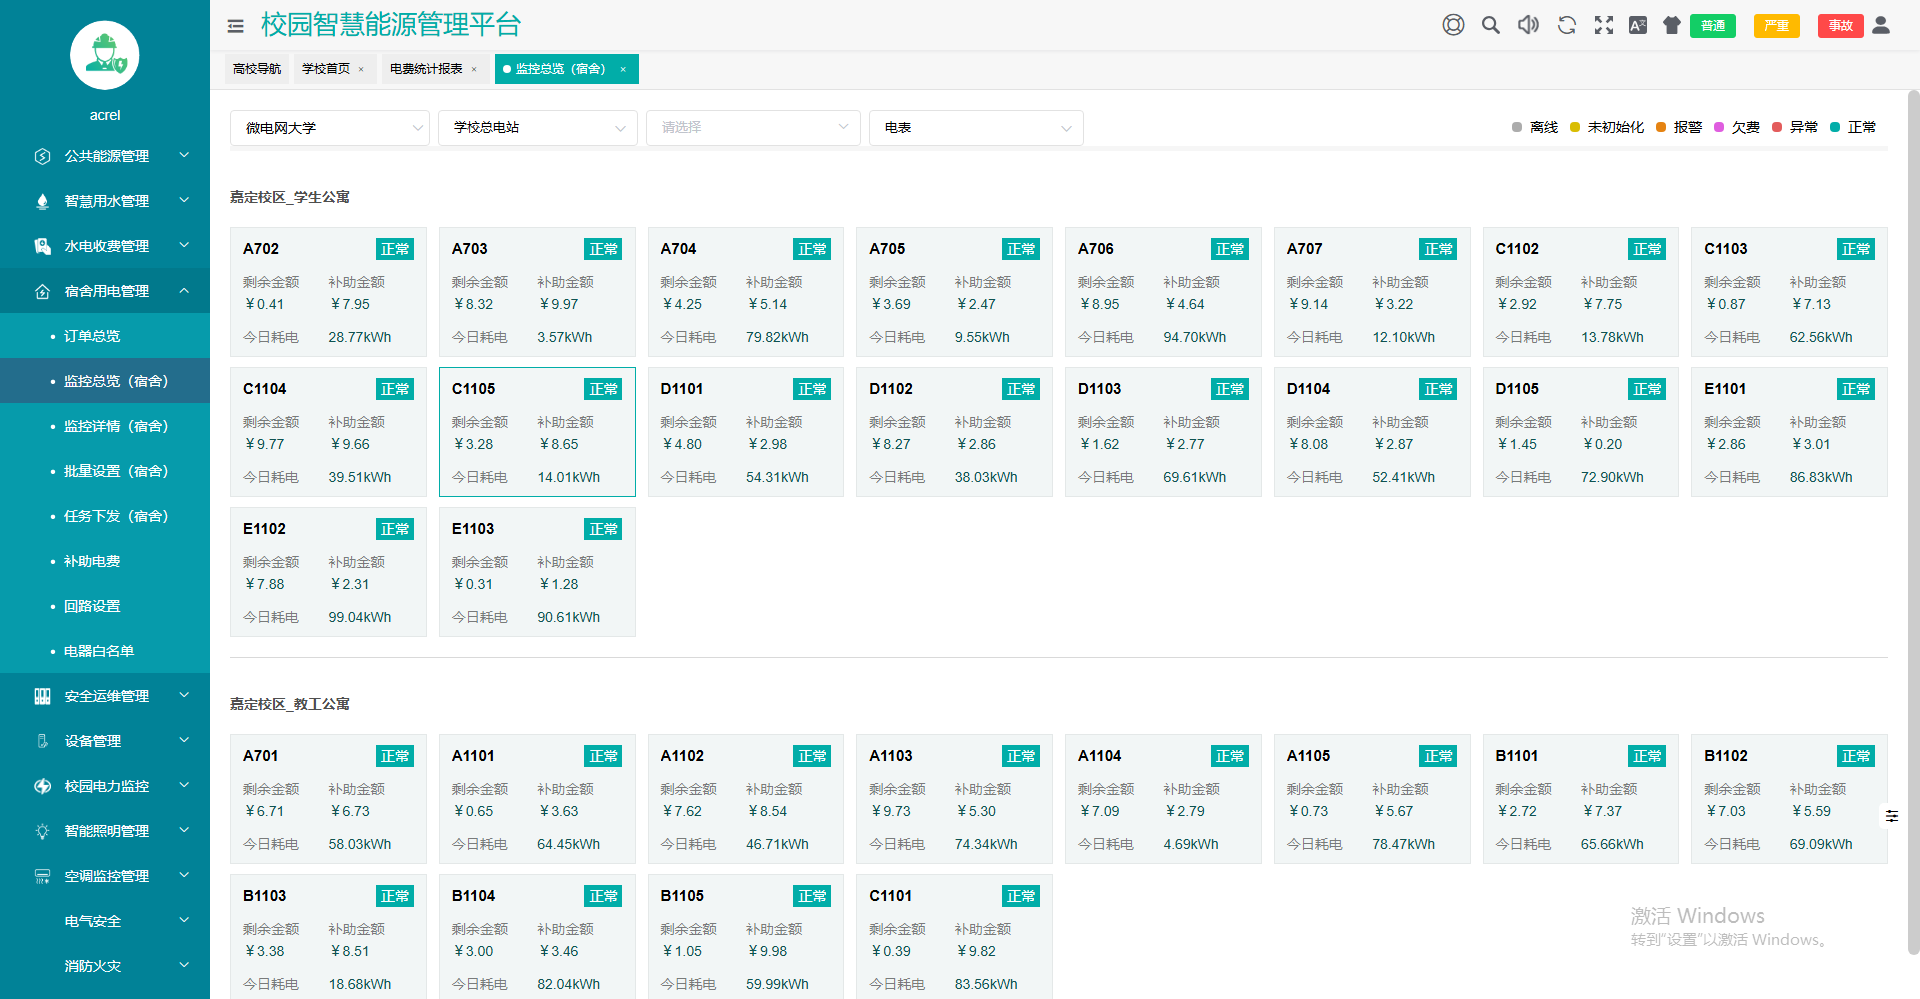This screenshot has height=999, width=1920.
Task: Click the red 事故 alarm button
Action: point(1840,26)
